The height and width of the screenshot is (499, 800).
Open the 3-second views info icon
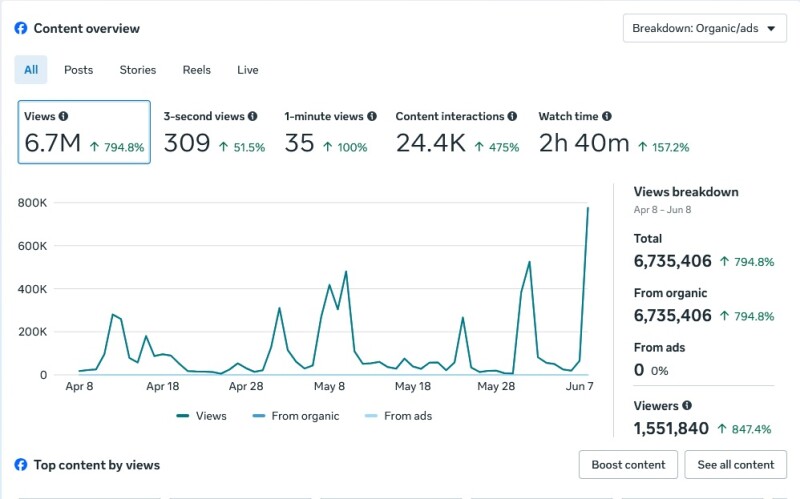253,116
